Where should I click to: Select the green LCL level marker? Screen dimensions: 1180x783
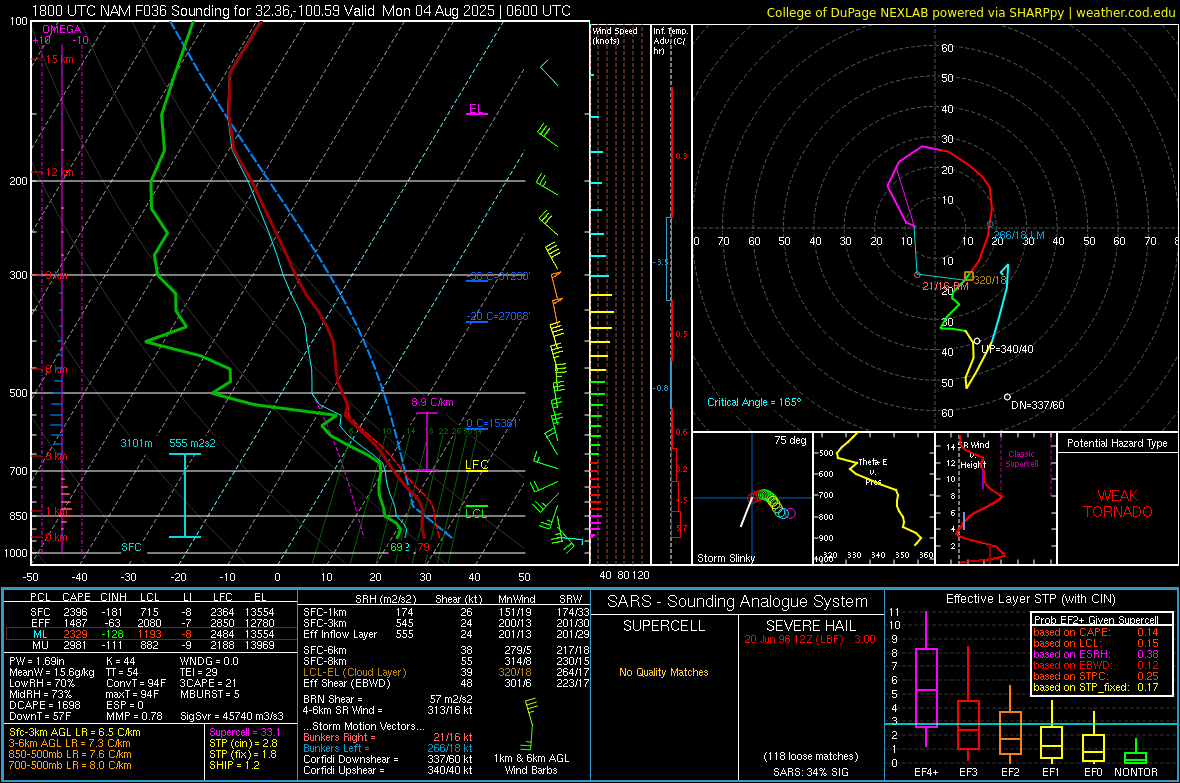[x=476, y=512]
